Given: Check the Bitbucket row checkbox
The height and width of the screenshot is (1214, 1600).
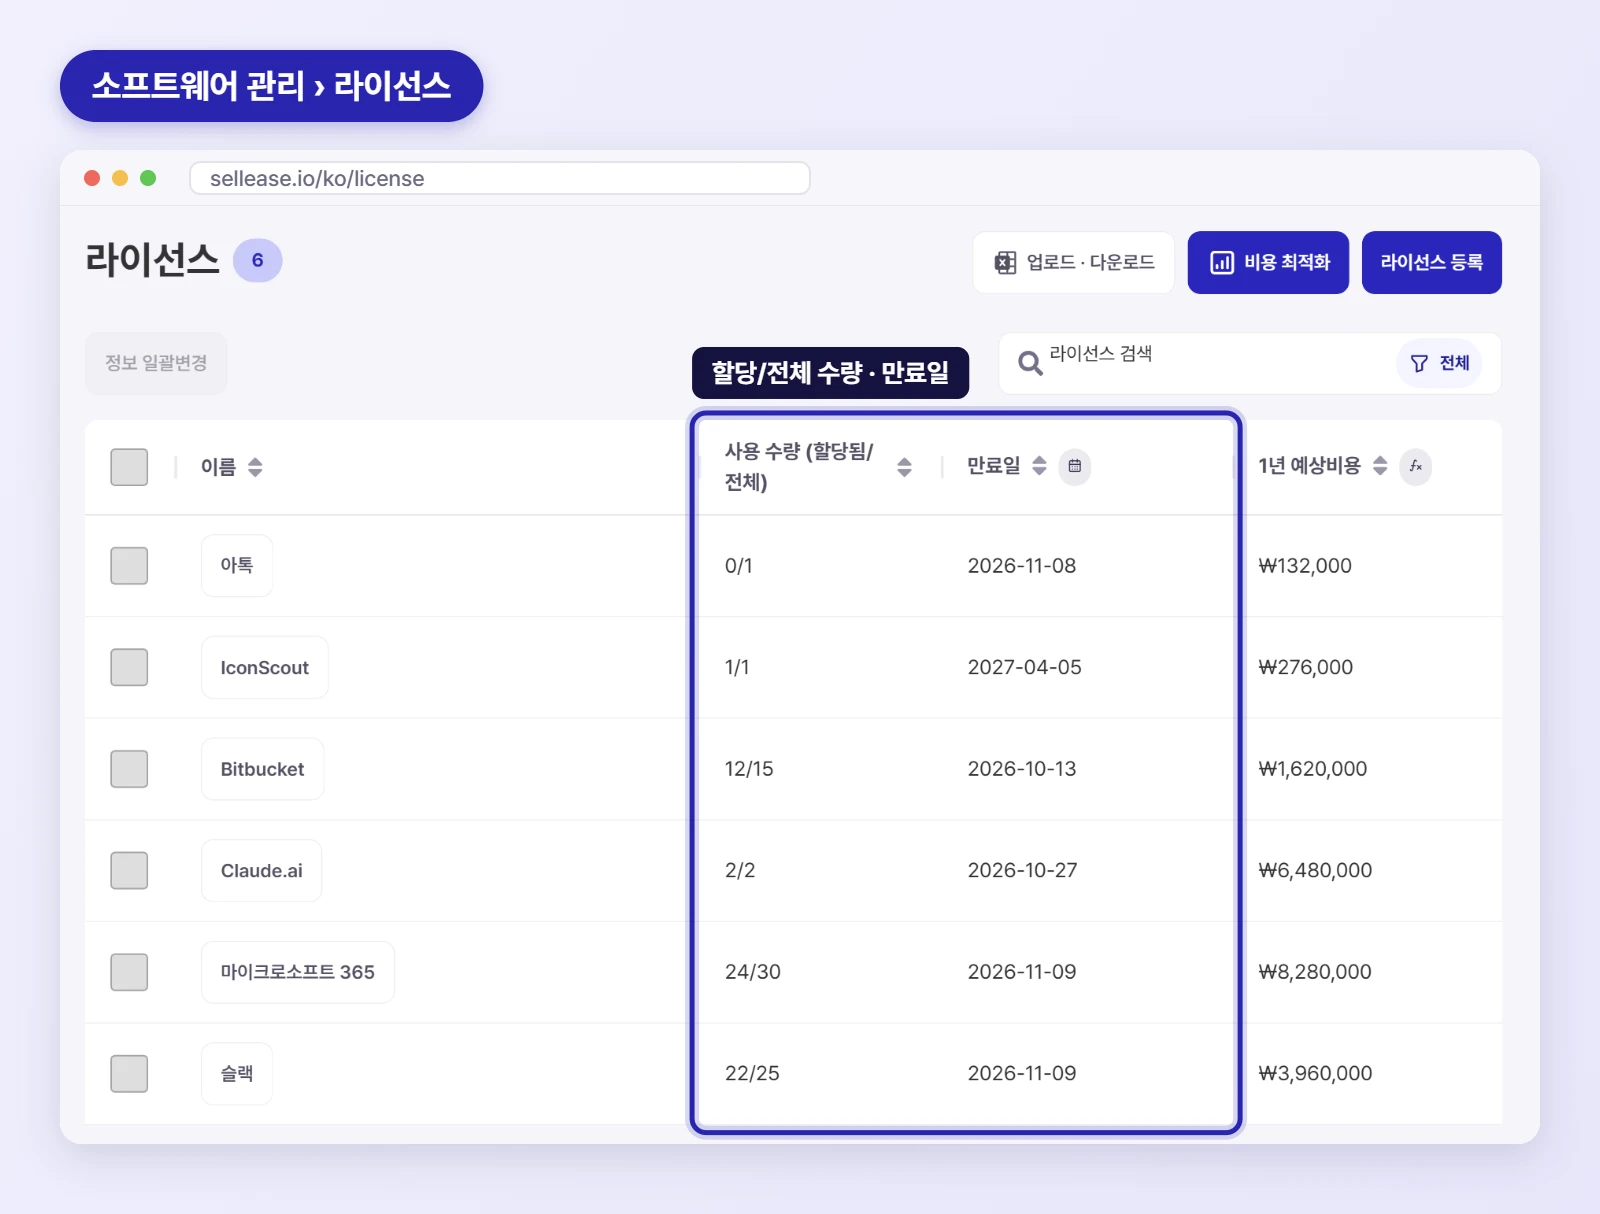Looking at the screenshot, I should click(x=129, y=769).
